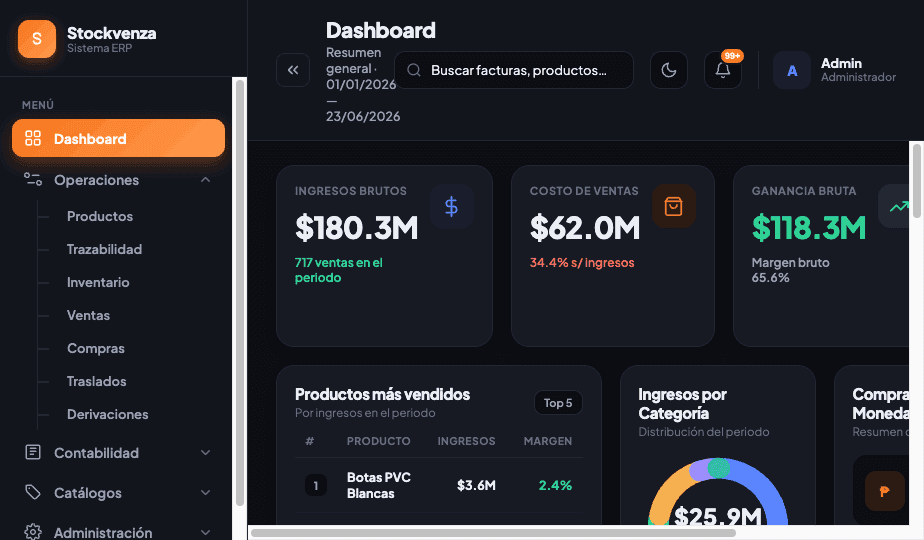Click the 2.4% margen cell
924x540 pixels.
[x=555, y=485]
